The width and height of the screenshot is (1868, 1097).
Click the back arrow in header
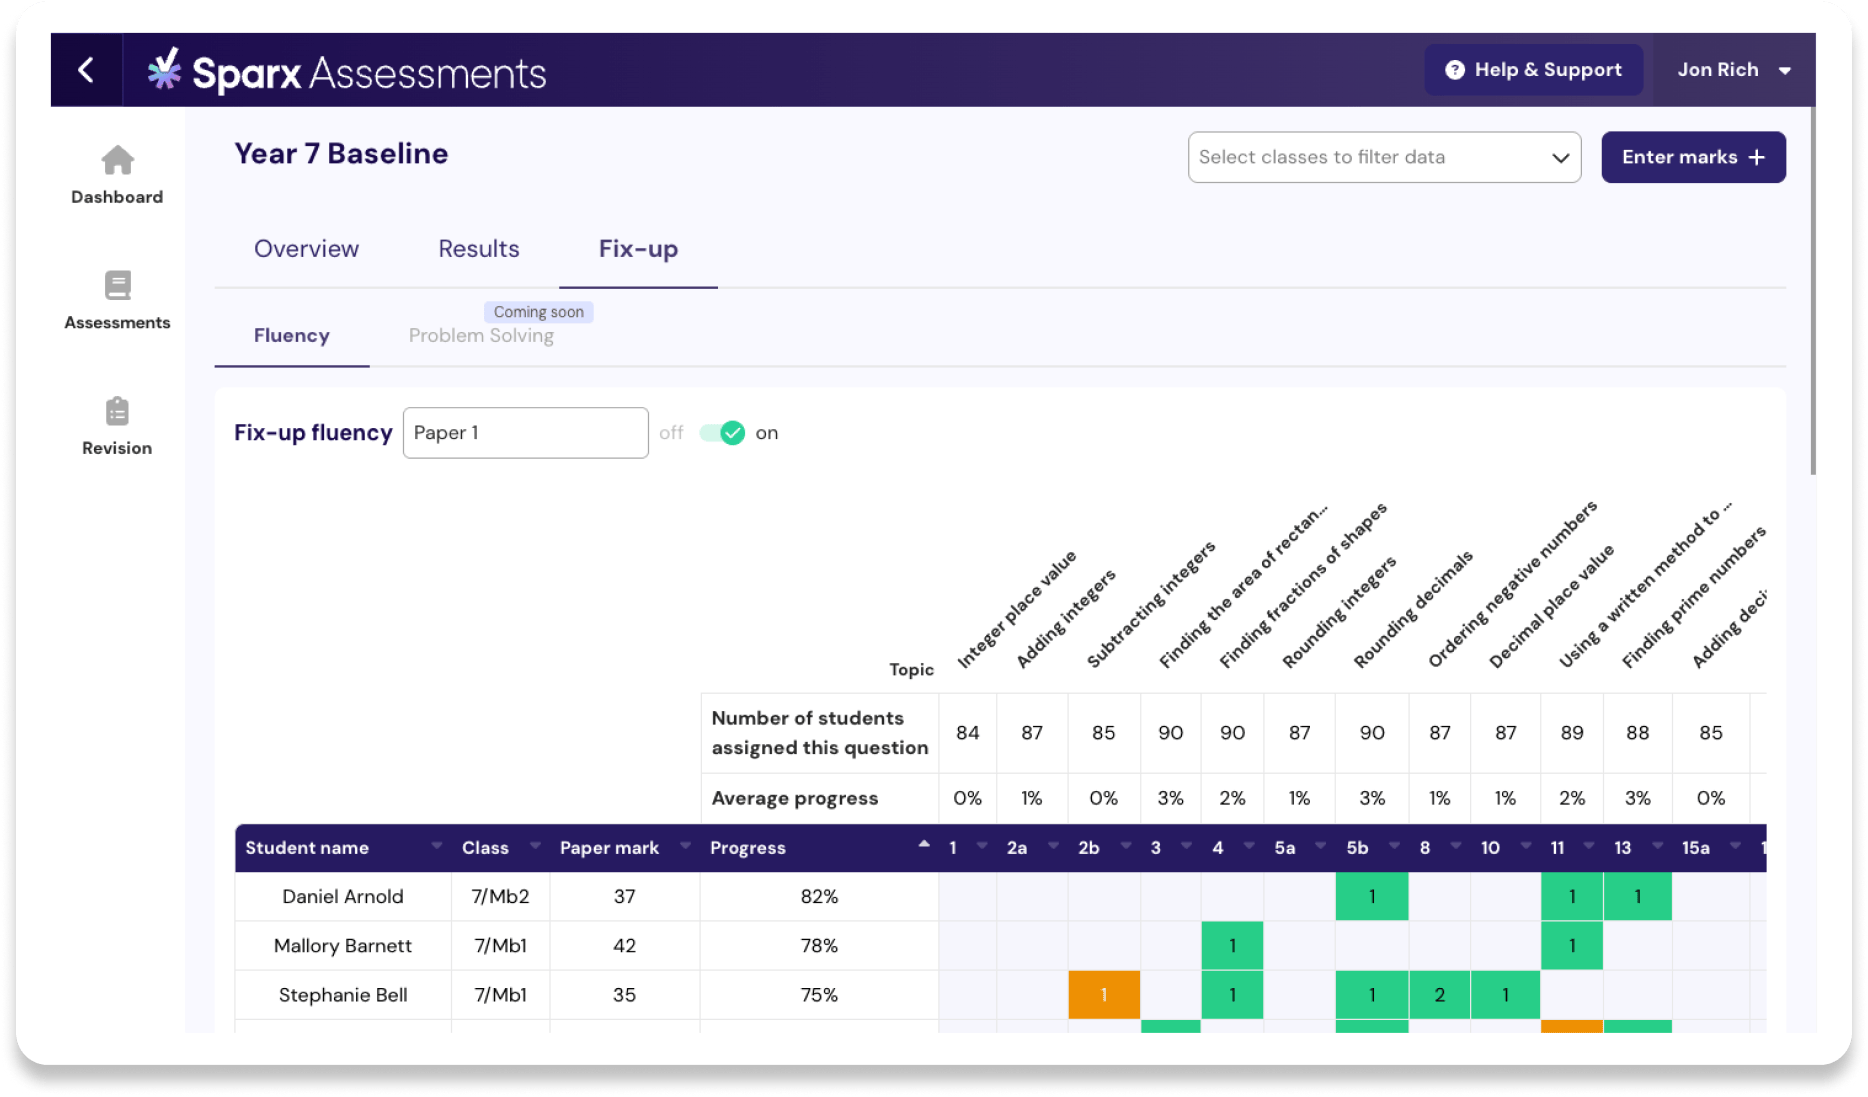pos(86,70)
